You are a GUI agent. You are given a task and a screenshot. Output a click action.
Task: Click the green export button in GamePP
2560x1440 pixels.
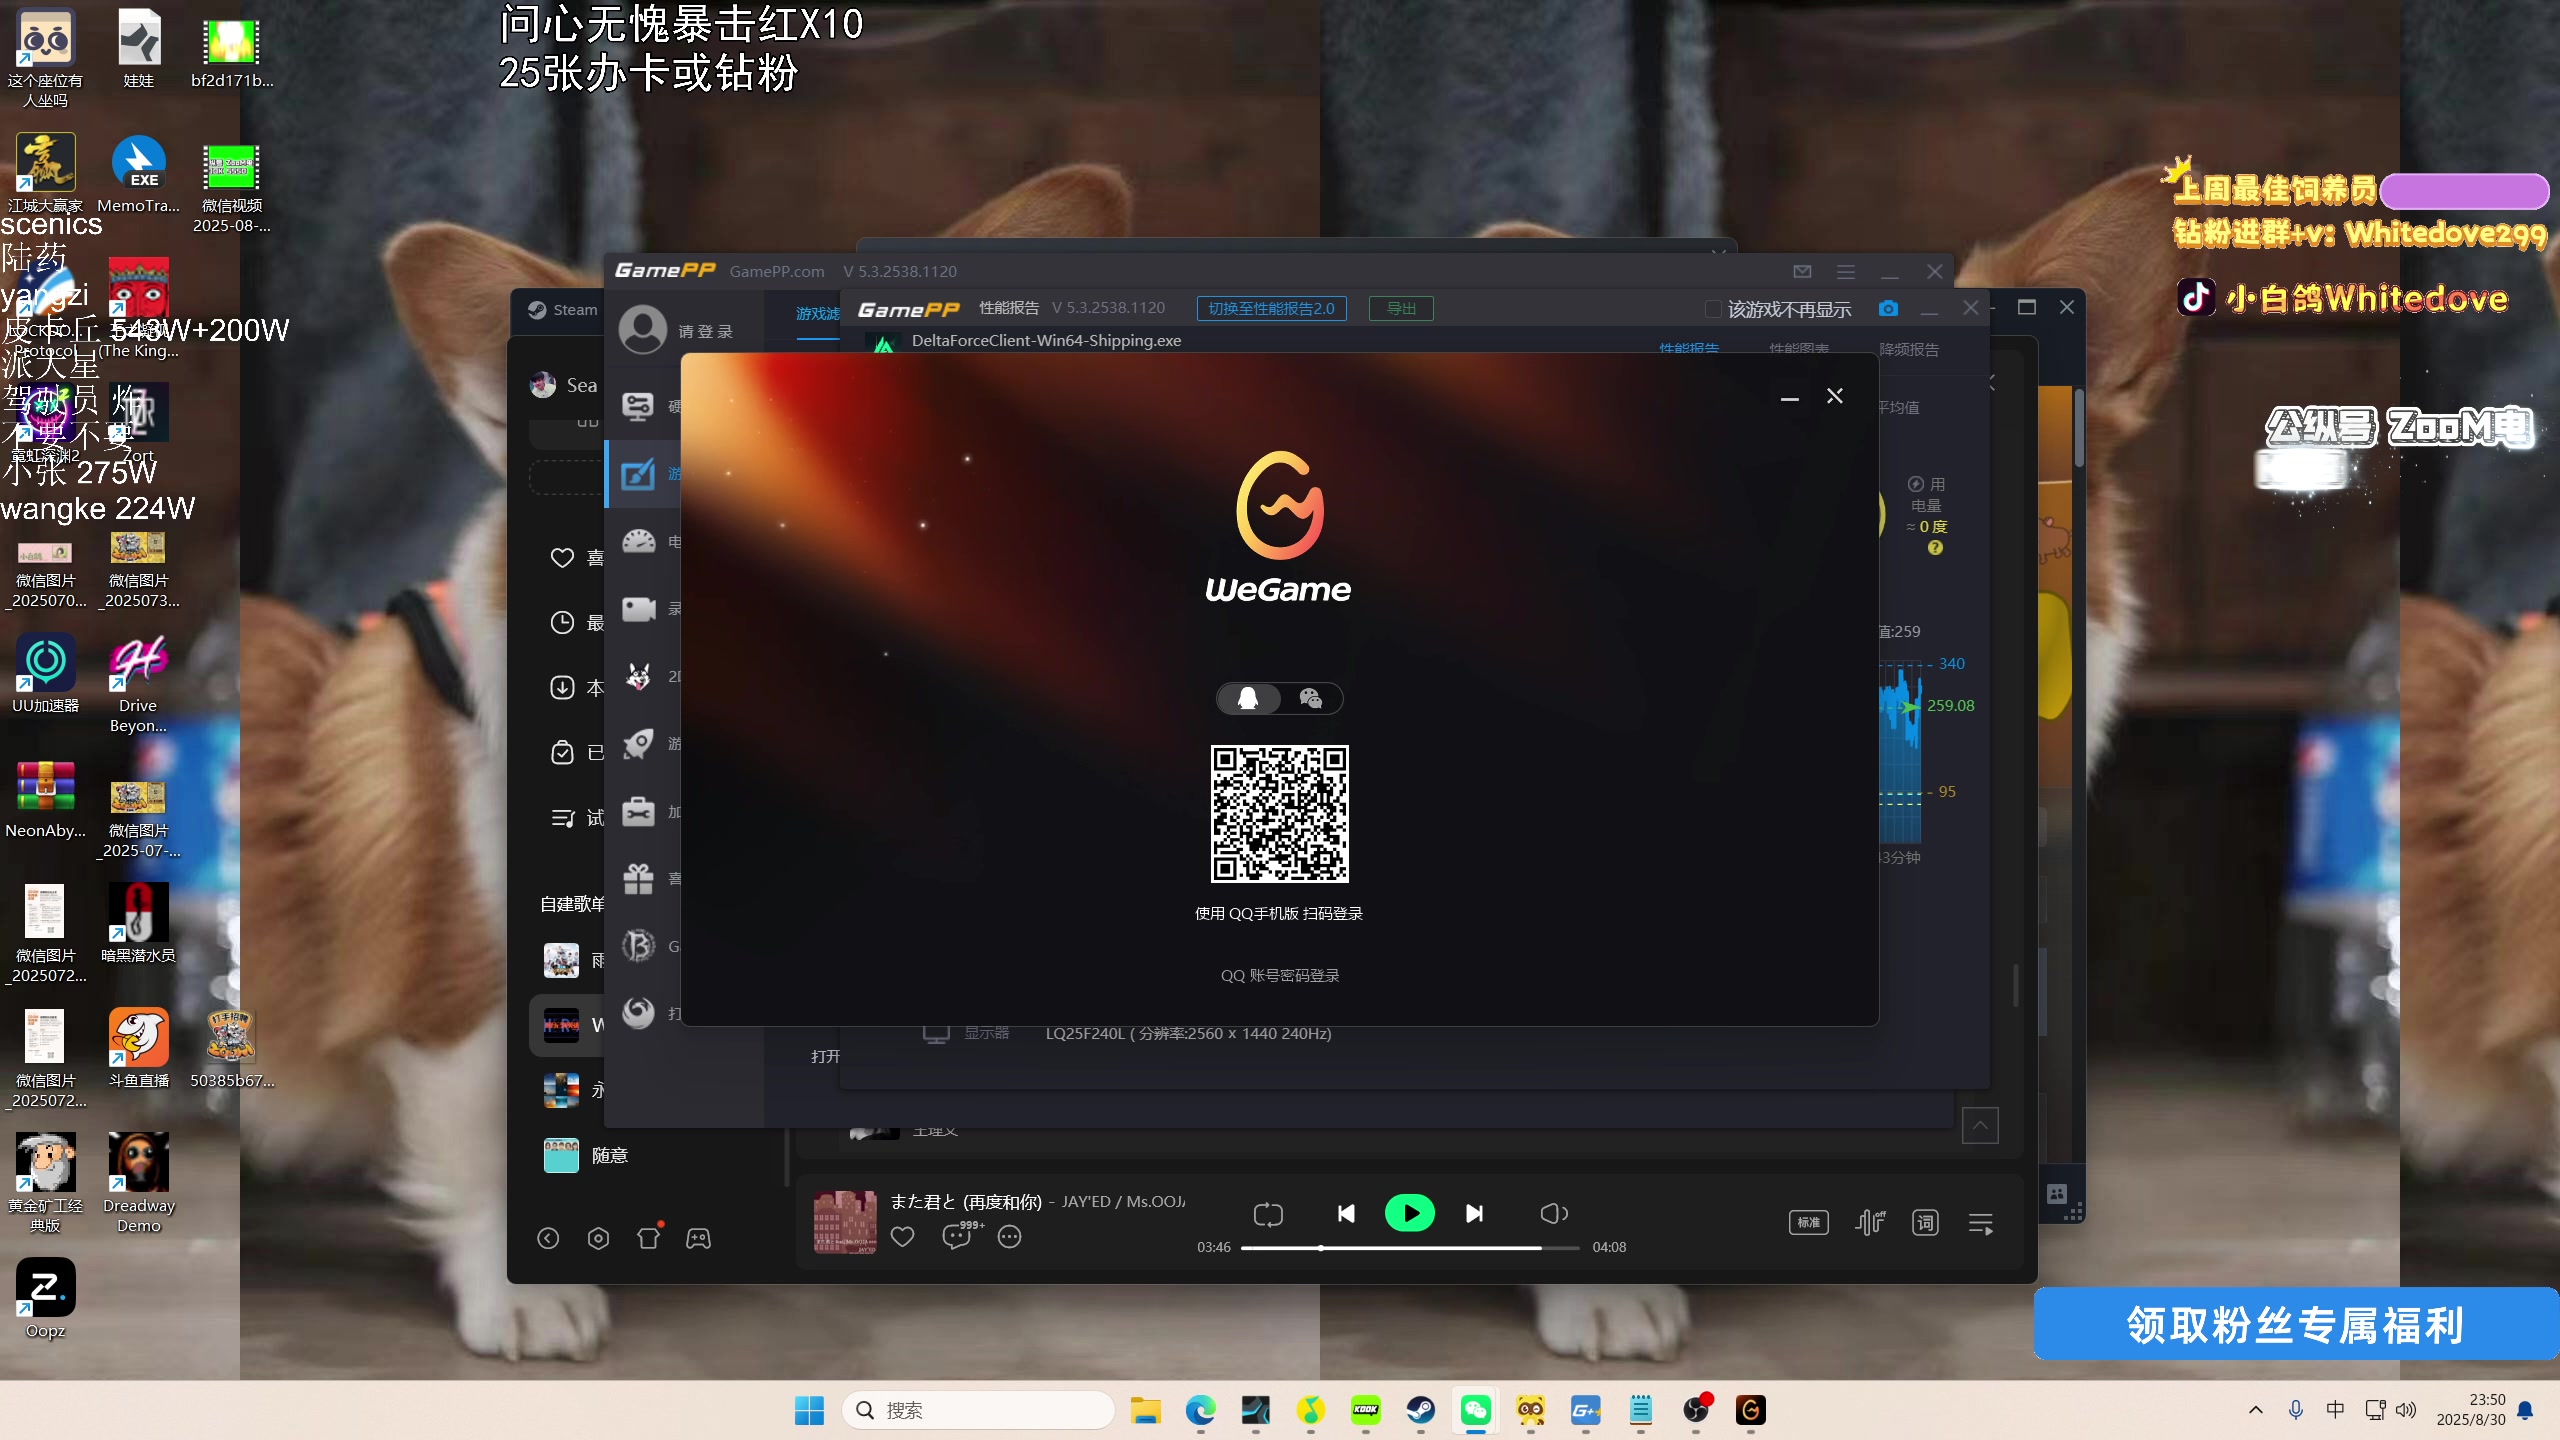click(1401, 308)
